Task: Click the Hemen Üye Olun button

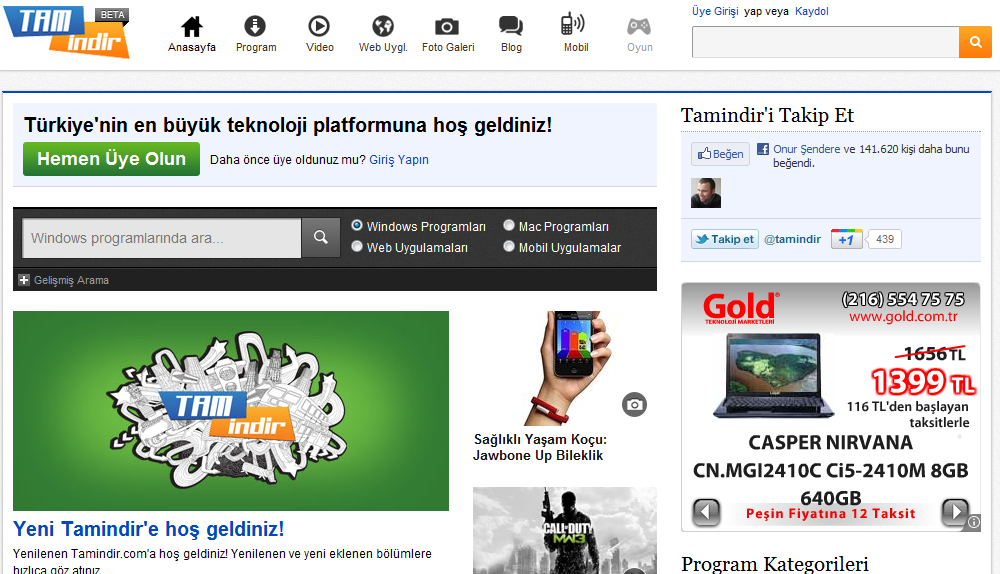Action: pyautogui.click(x=111, y=159)
